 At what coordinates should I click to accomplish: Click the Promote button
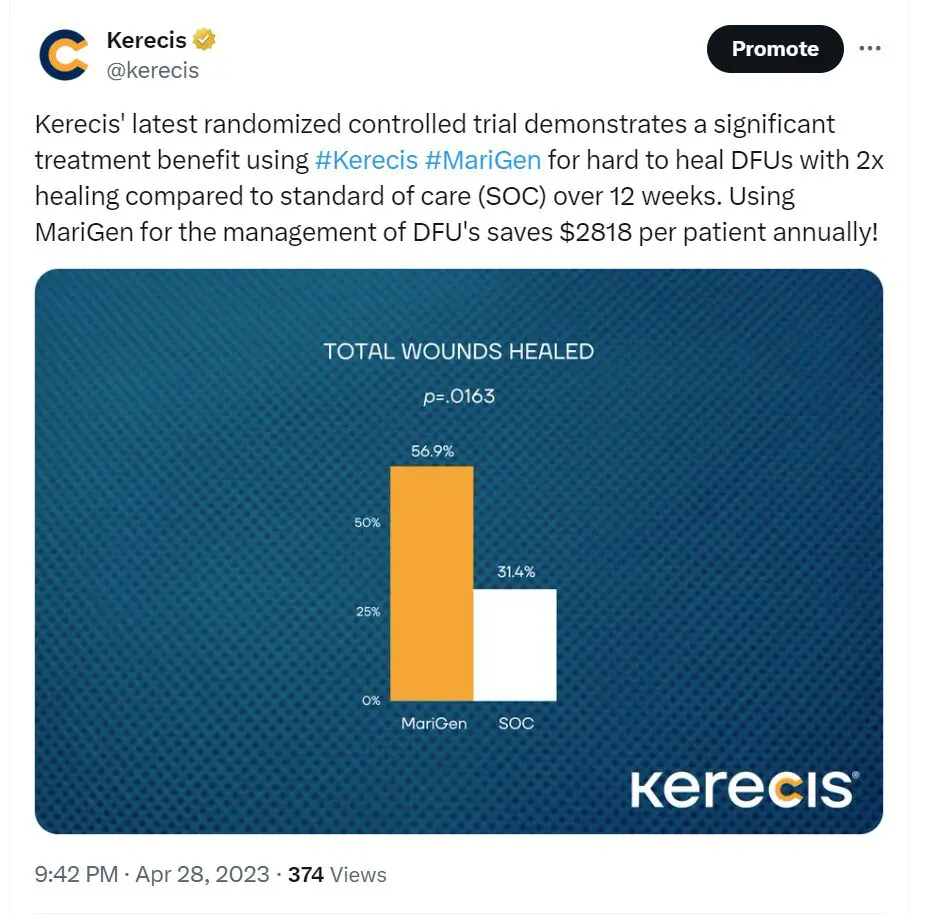click(x=775, y=49)
